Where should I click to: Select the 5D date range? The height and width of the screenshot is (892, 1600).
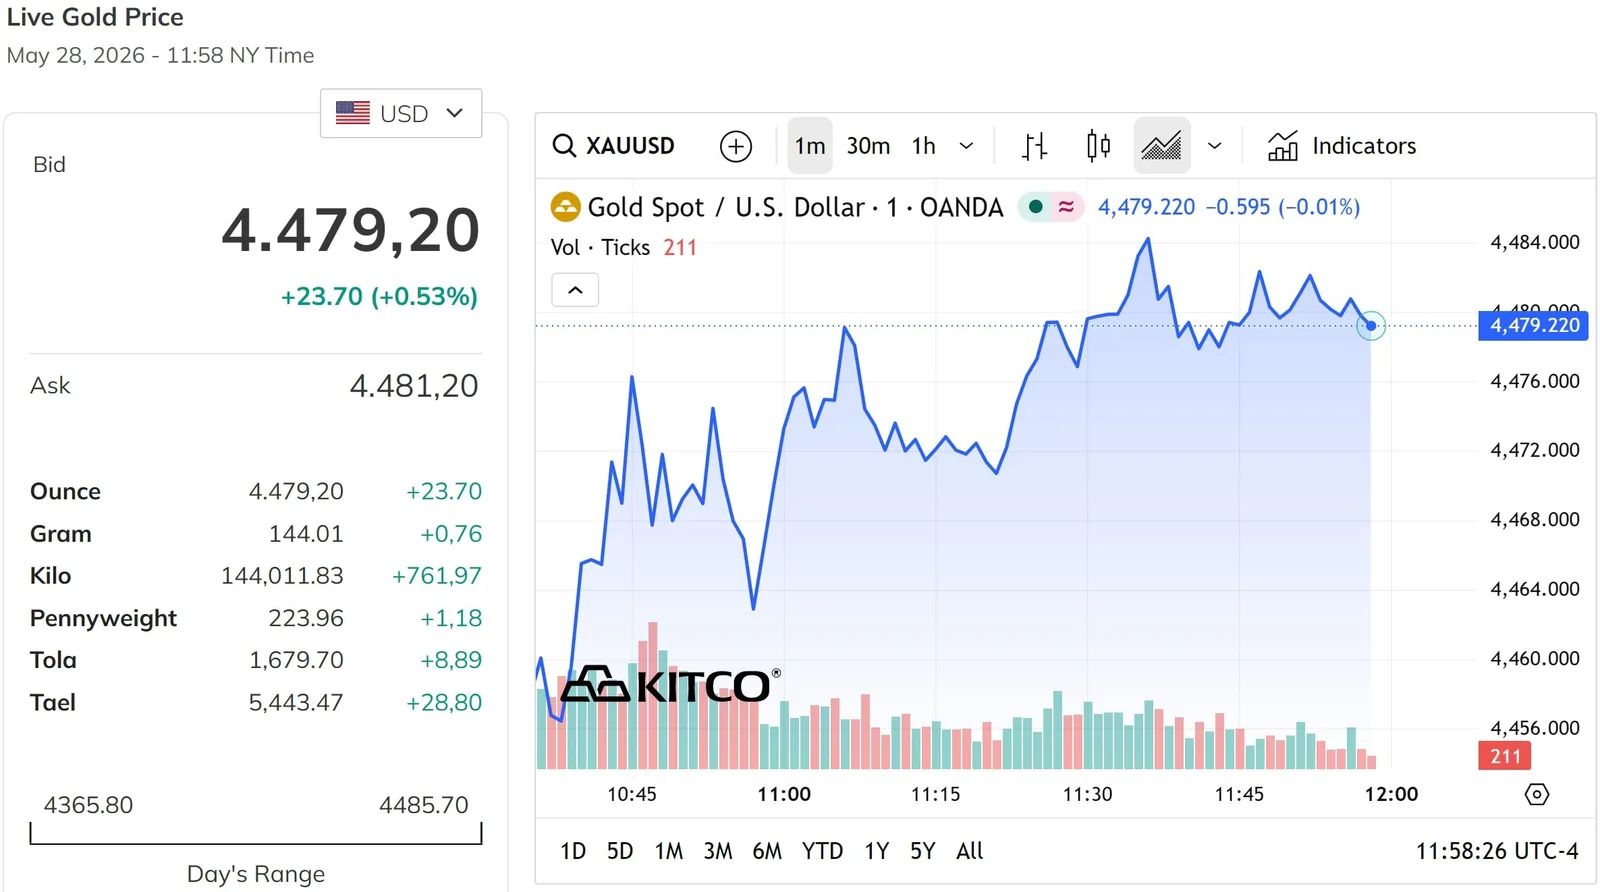coord(620,851)
